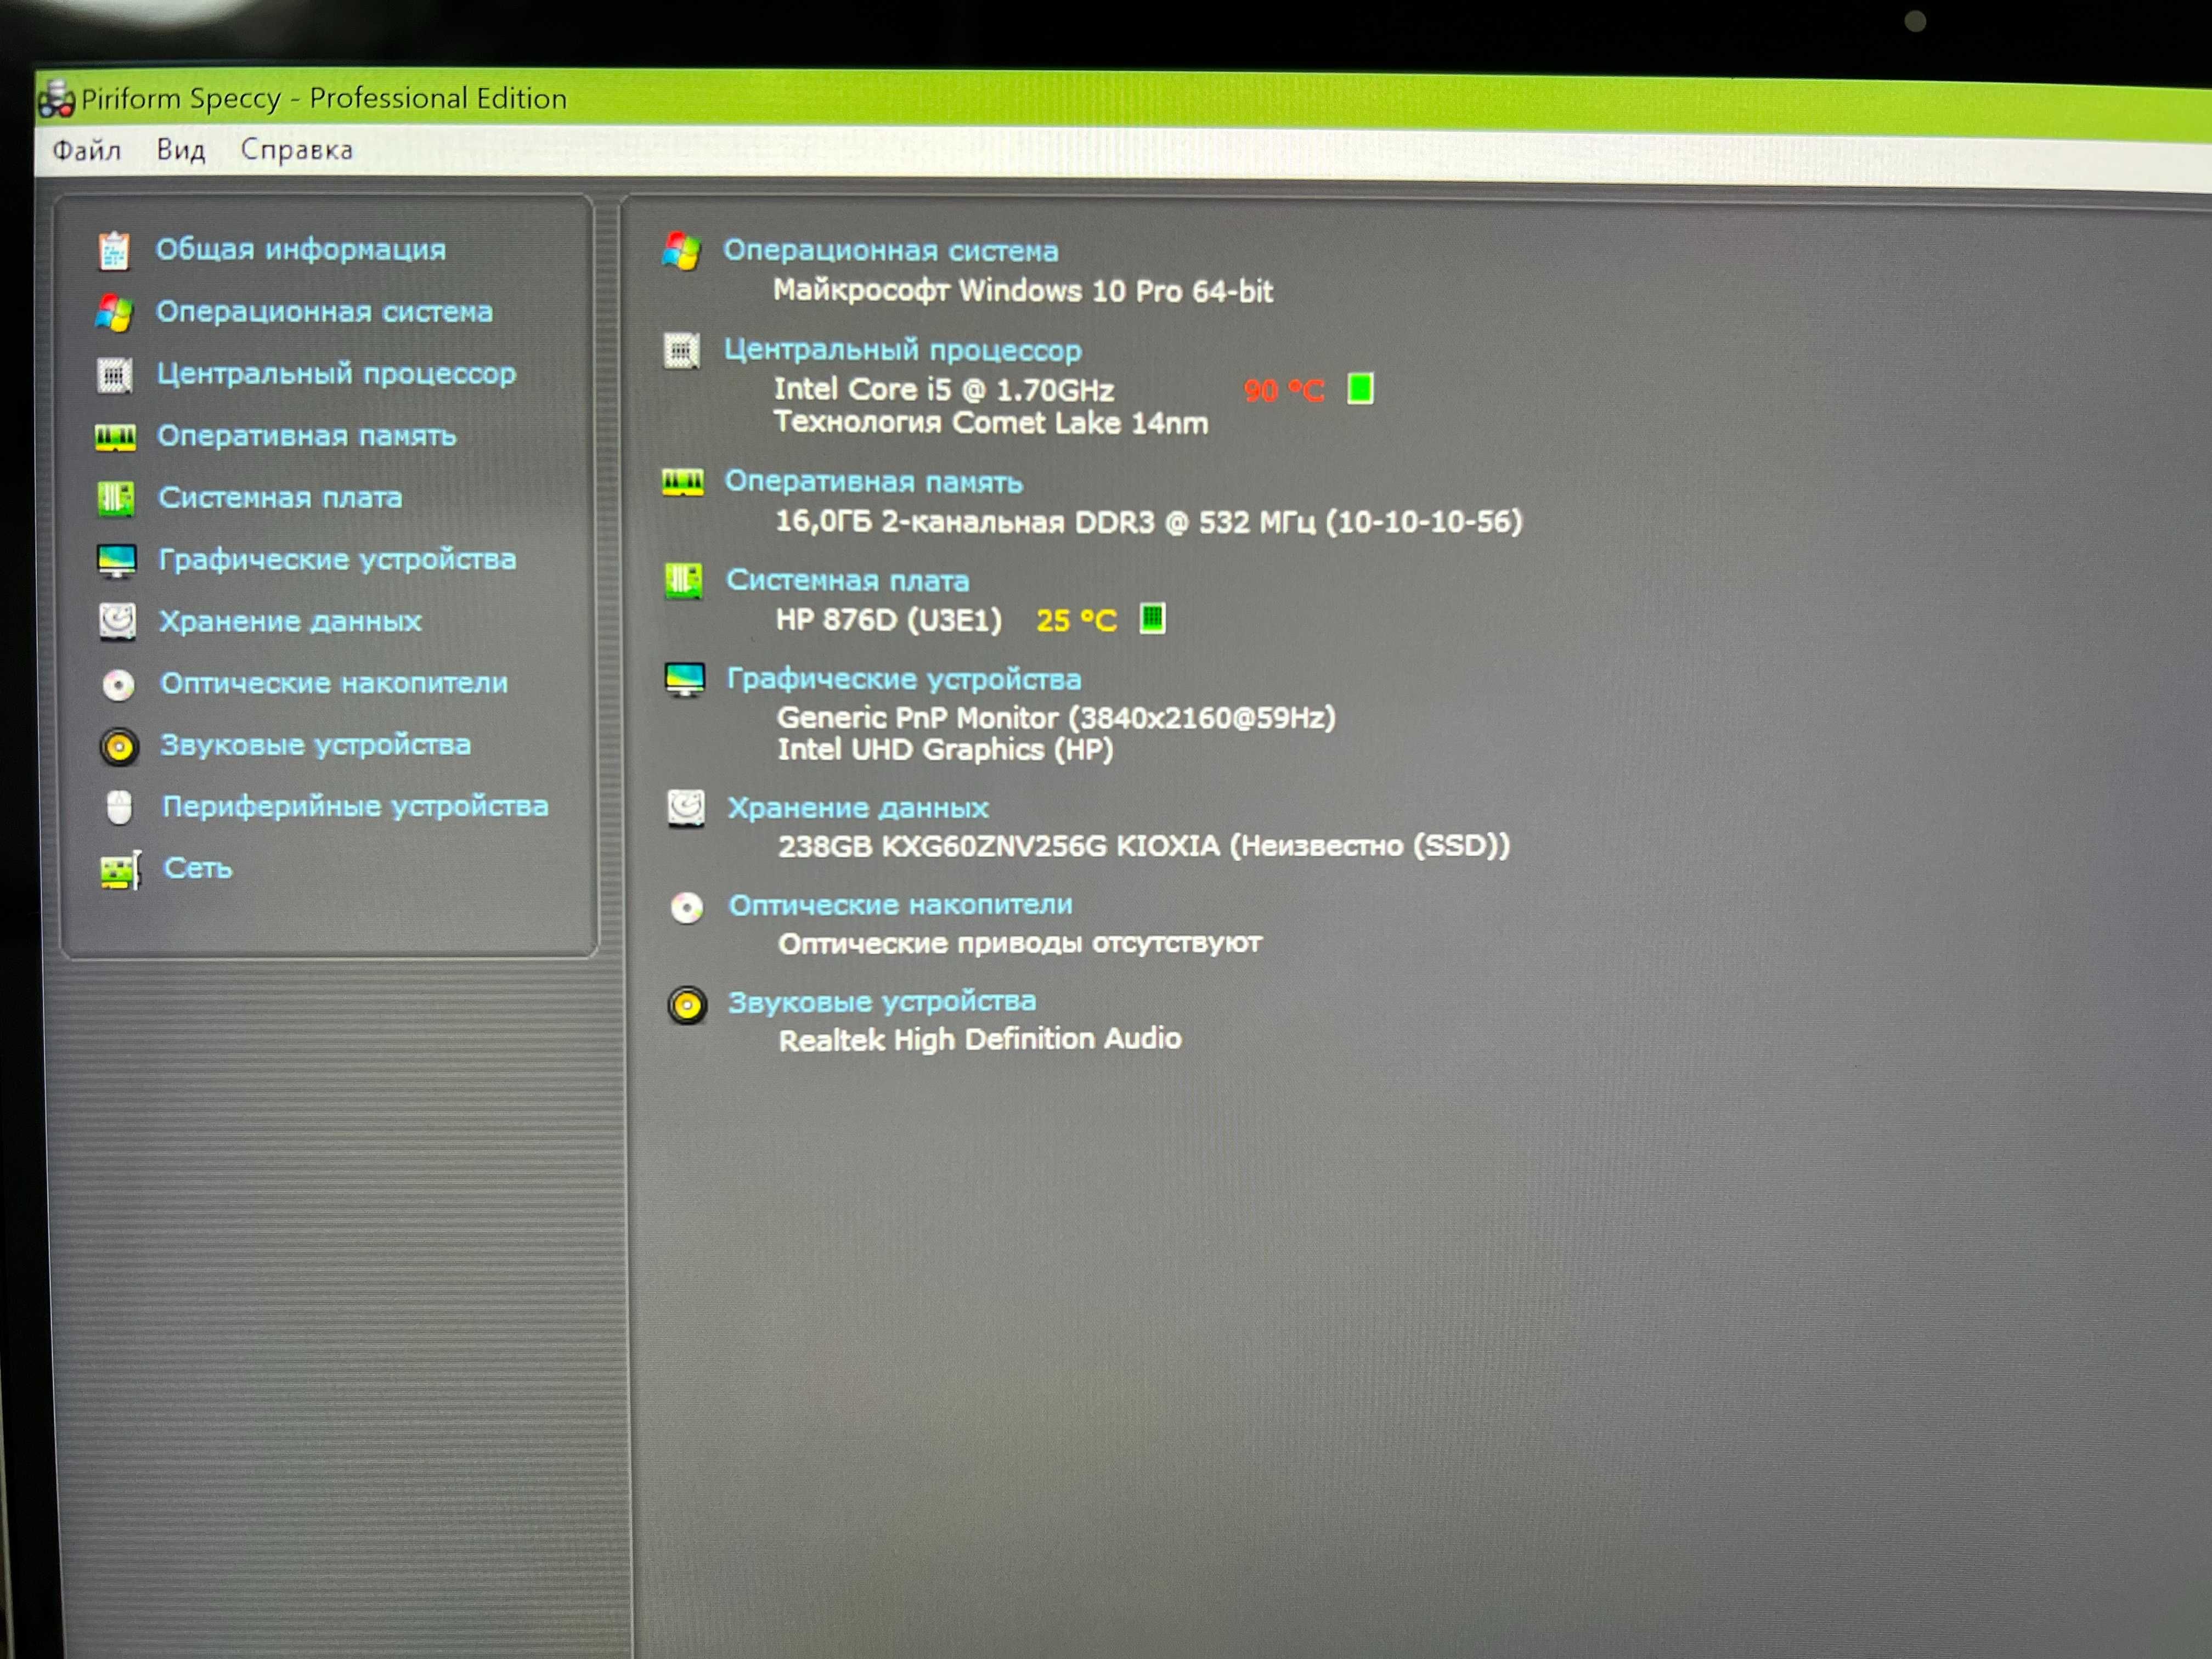Open the Операционная система heading link in summary
The image size is (2212, 1659).
[891, 250]
